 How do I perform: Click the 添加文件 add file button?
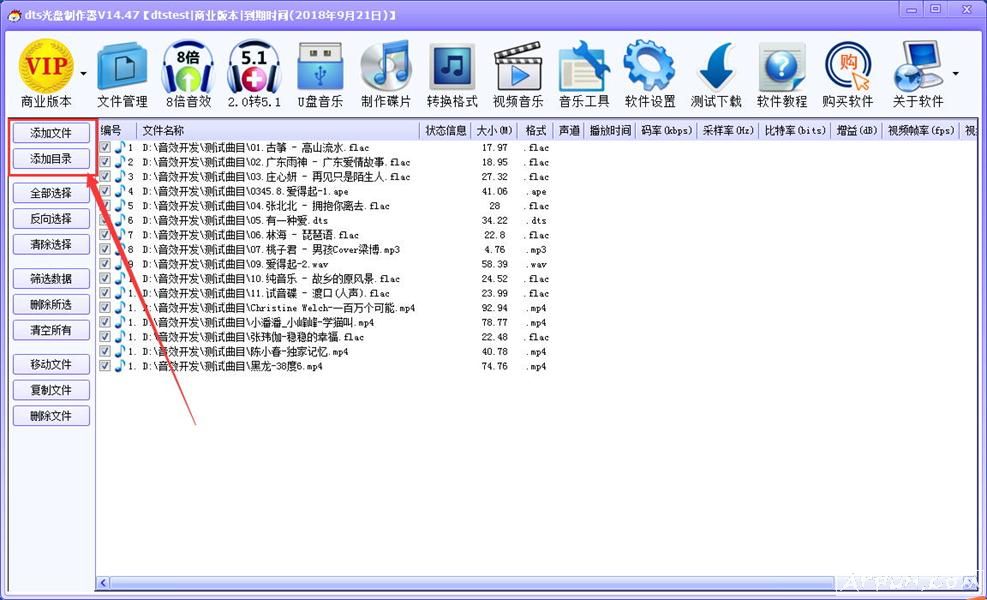point(50,132)
